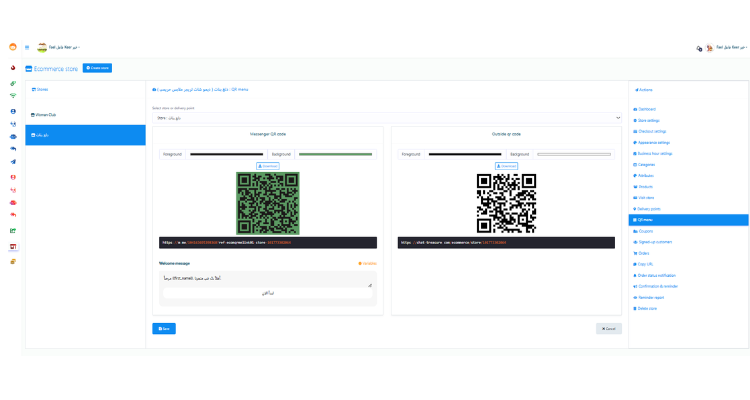The height and width of the screenshot is (400, 750).
Task: Click the home icon in breadcrumb
Action: pos(154,90)
